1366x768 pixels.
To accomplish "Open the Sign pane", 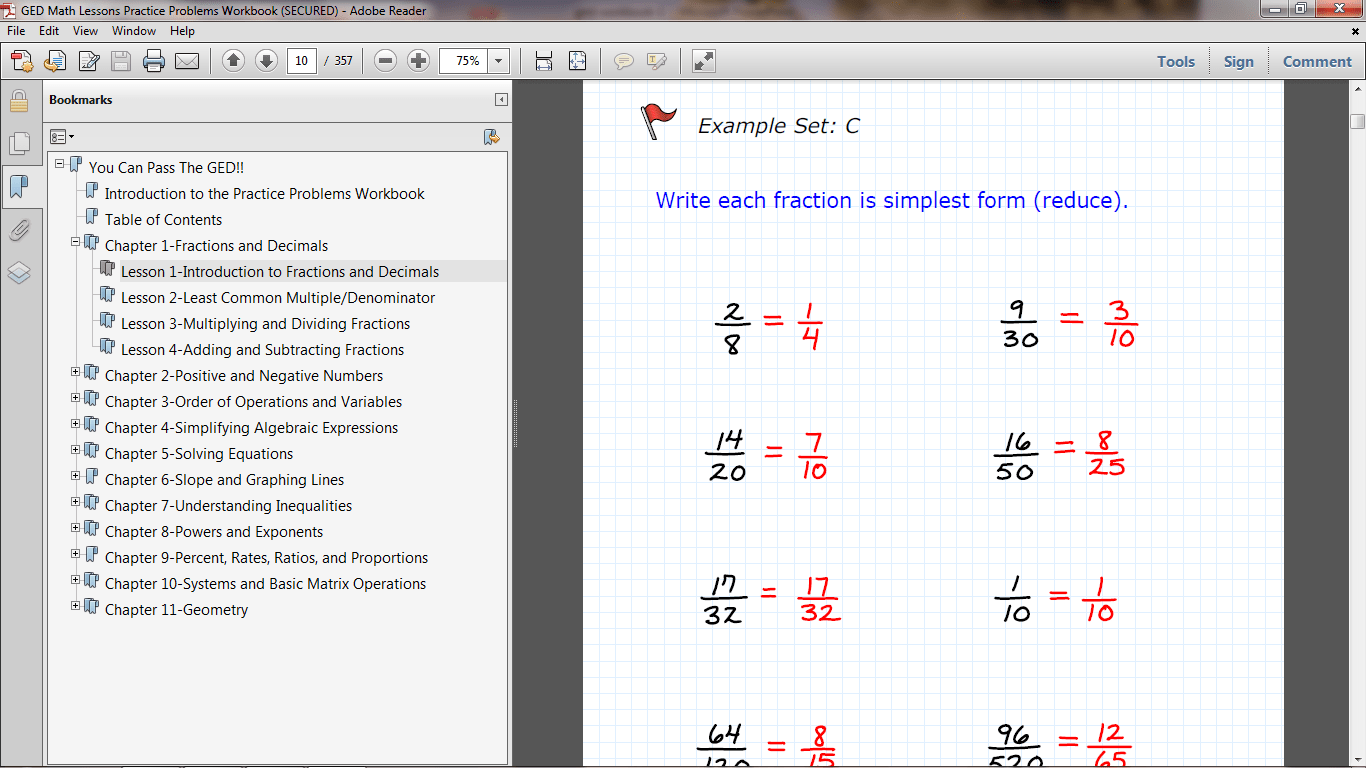I will click(x=1238, y=61).
